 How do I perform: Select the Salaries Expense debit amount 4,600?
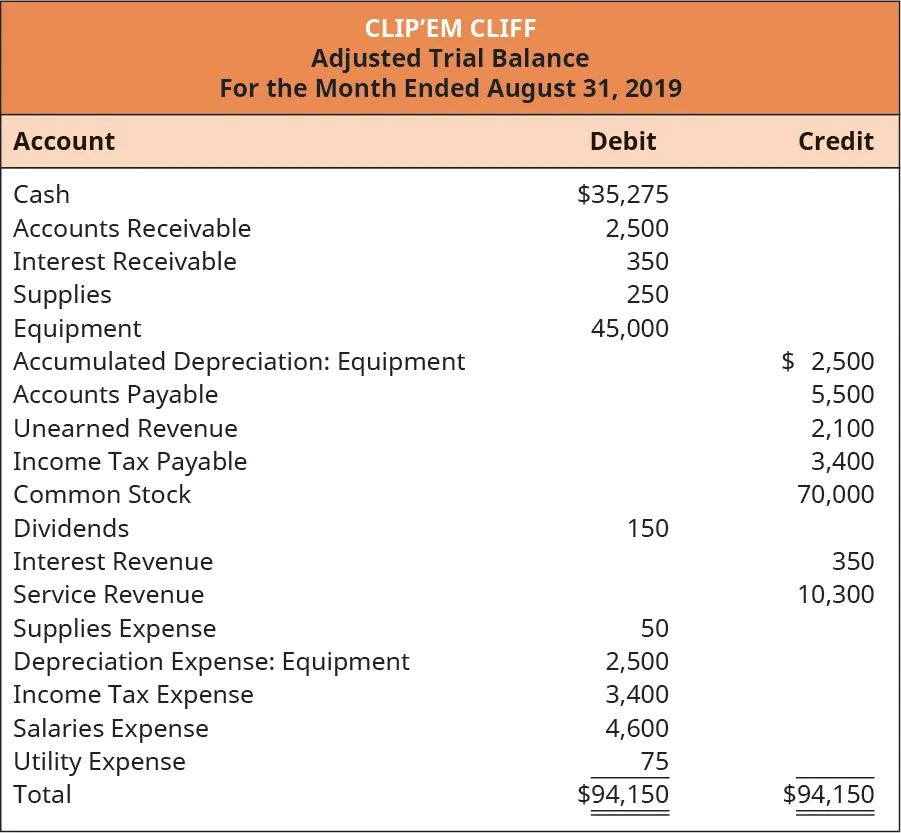[x=637, y=729]
